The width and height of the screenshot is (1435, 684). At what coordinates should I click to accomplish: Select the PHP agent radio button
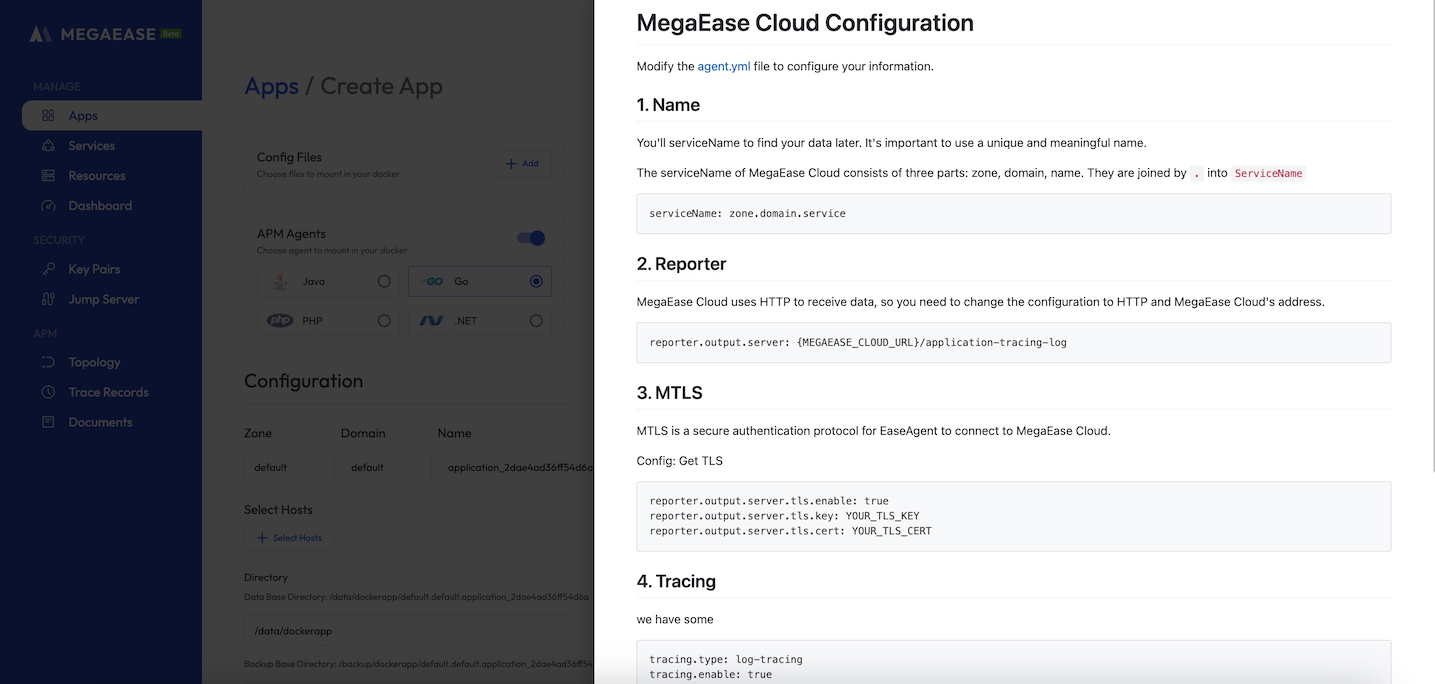[x=384, y=321]
